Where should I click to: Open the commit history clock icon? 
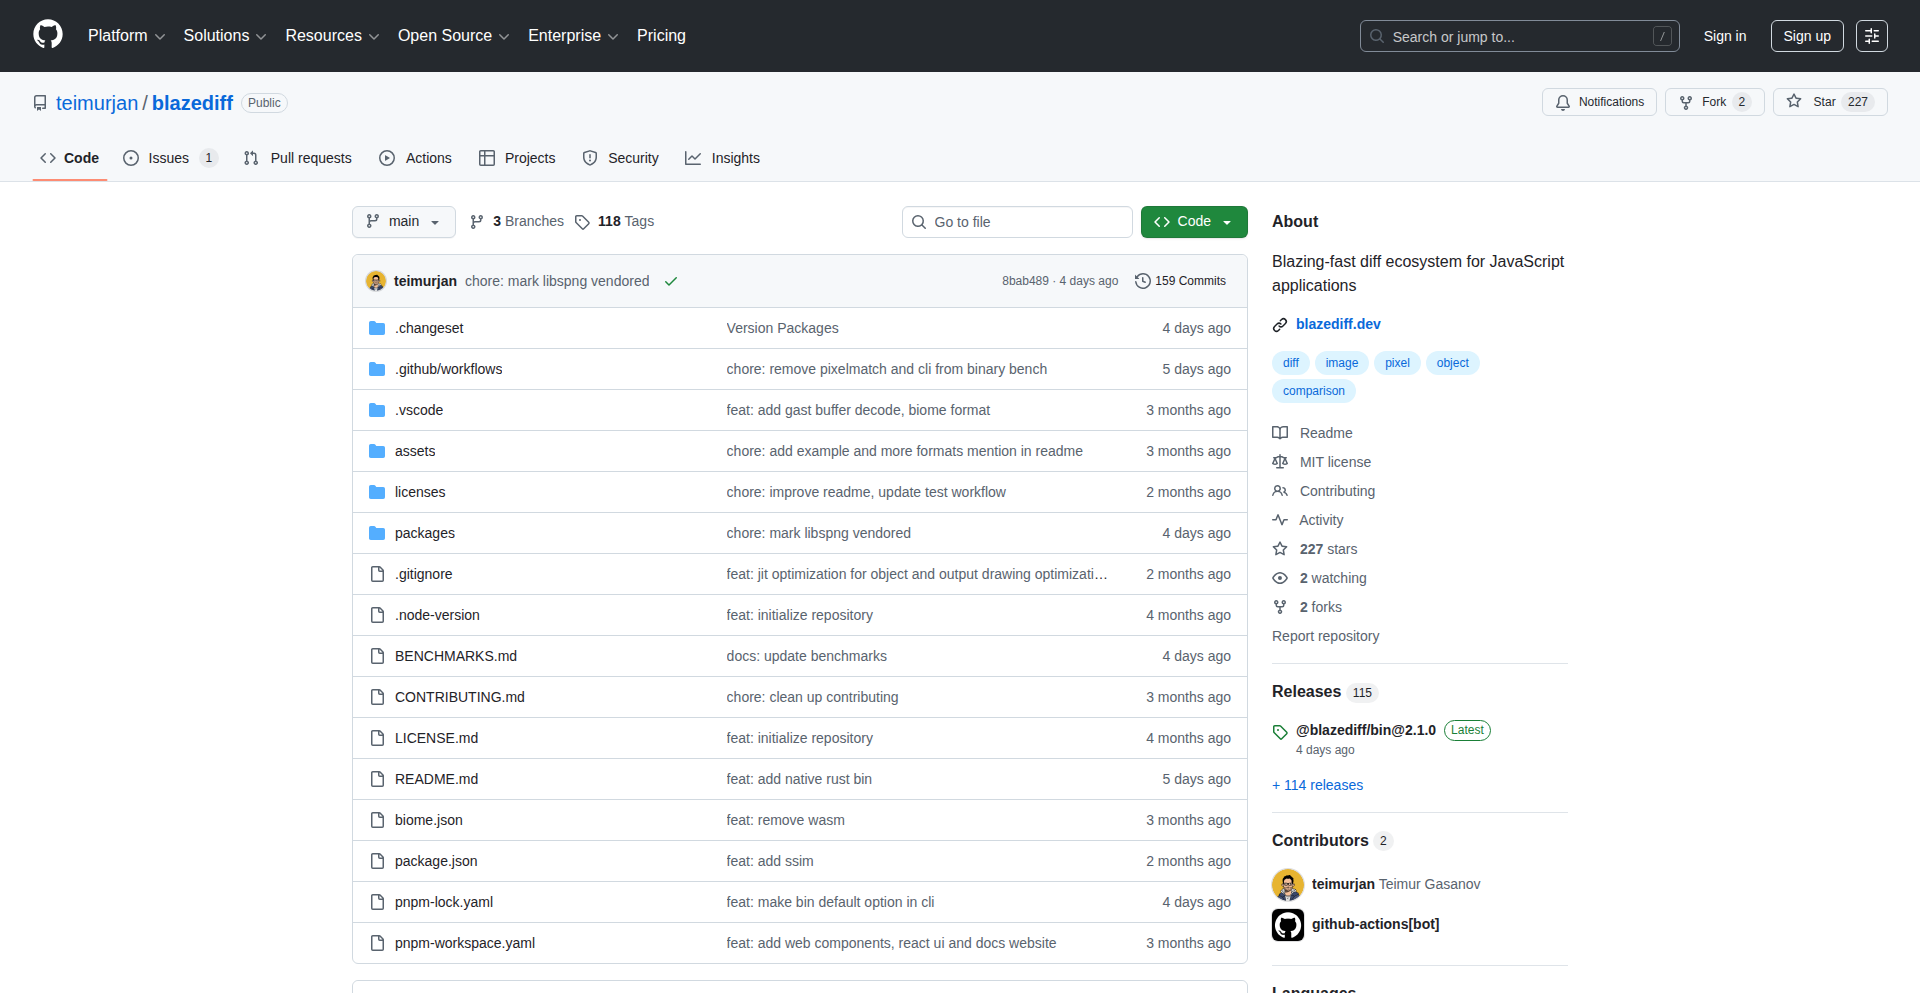pos(1143,281)
